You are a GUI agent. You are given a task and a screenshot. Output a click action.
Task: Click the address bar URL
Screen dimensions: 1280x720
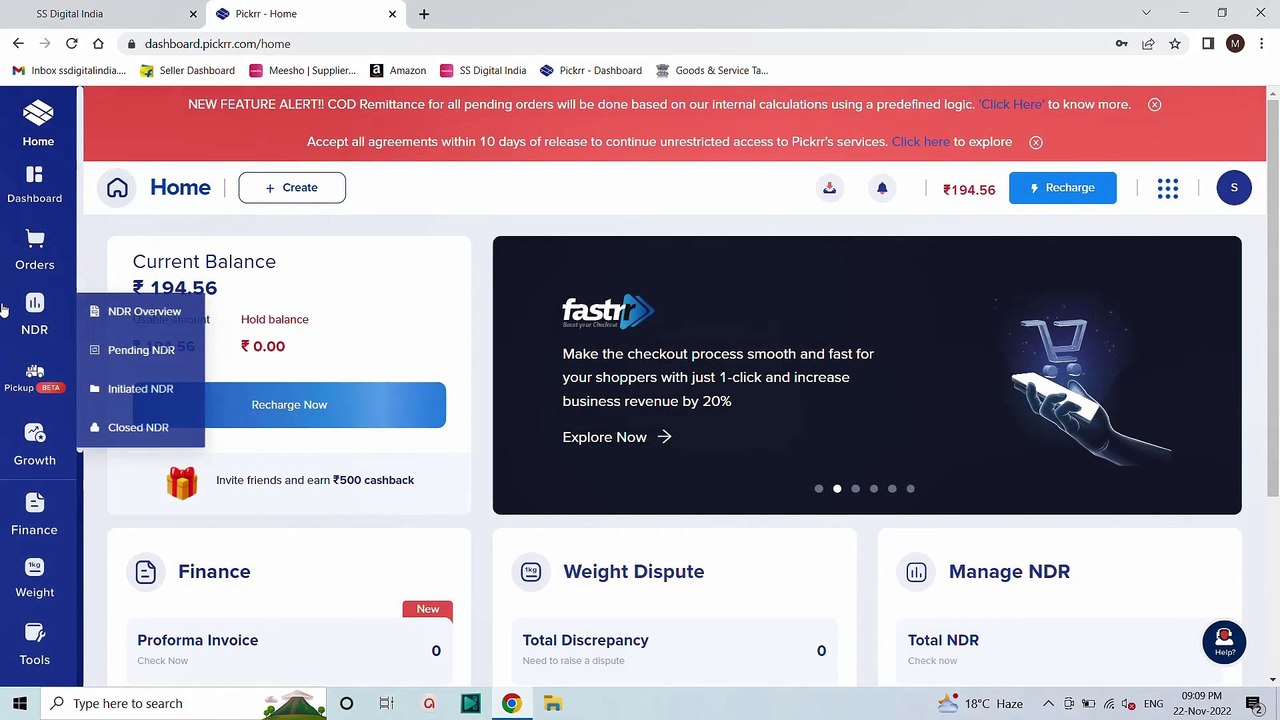(x=217, y=44)
